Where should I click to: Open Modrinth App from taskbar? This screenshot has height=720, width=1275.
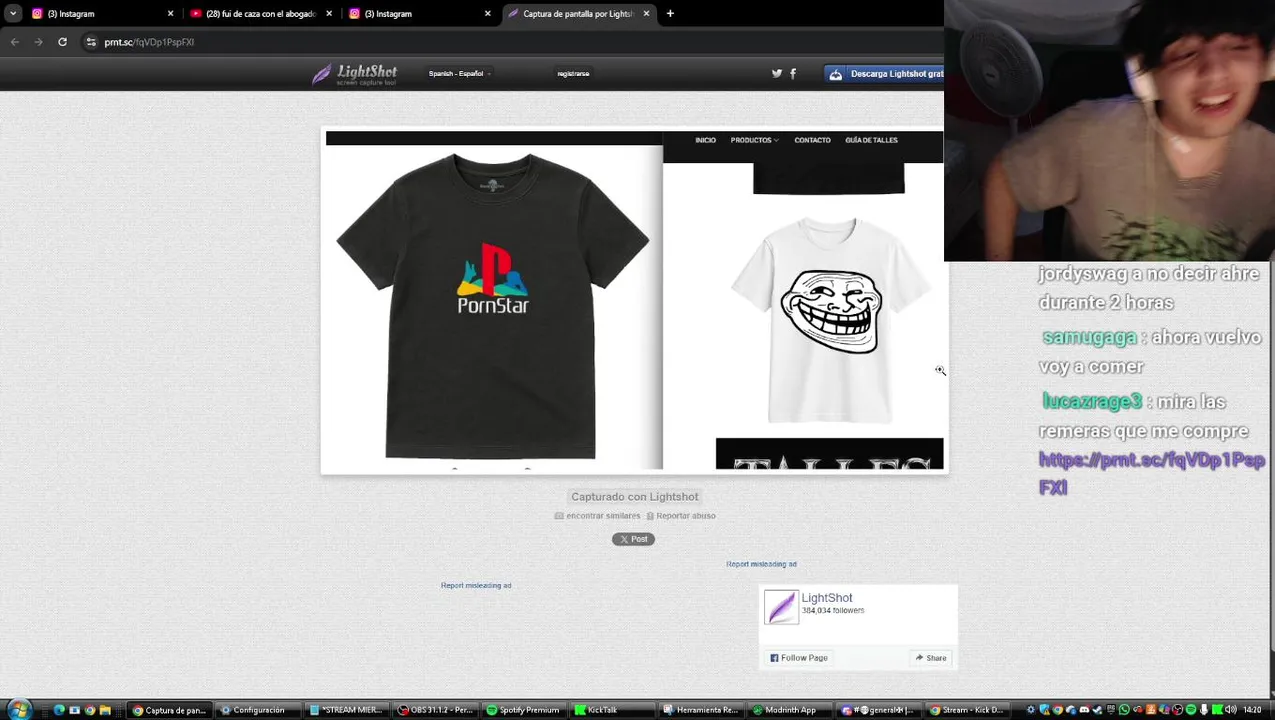point(790,710)
